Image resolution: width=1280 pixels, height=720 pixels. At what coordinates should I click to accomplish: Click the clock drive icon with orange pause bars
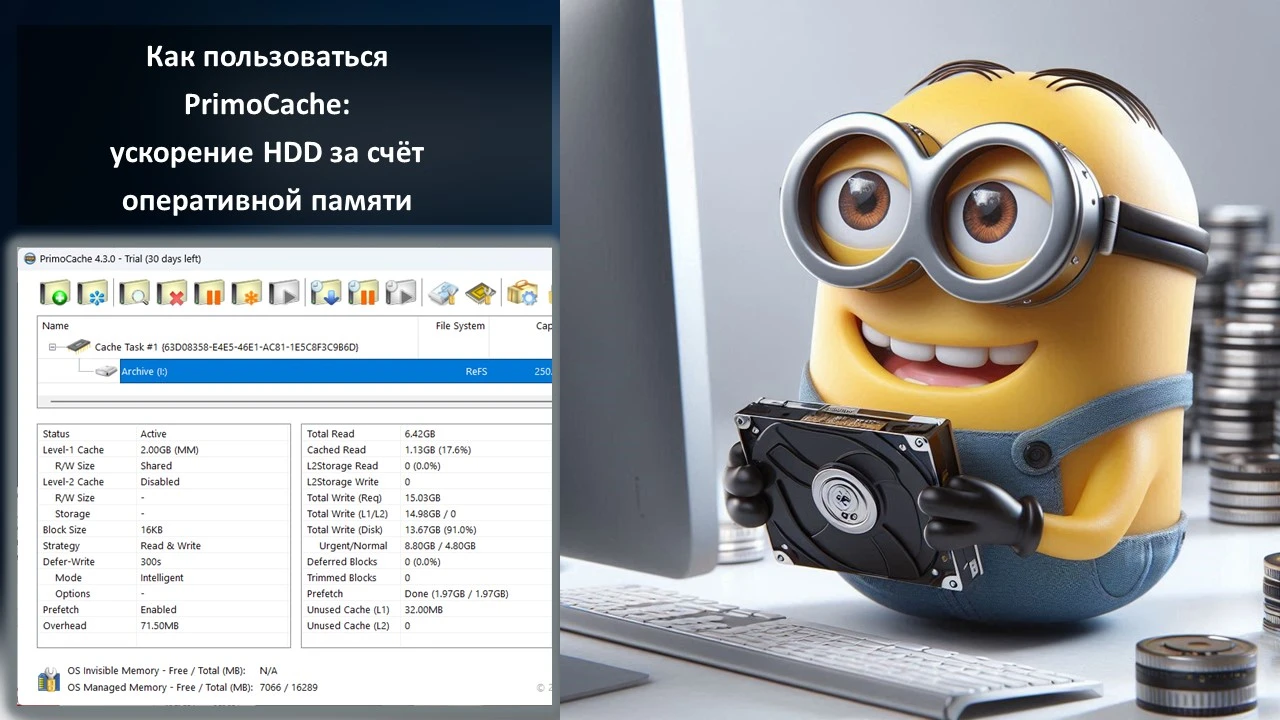click(363, 292)
